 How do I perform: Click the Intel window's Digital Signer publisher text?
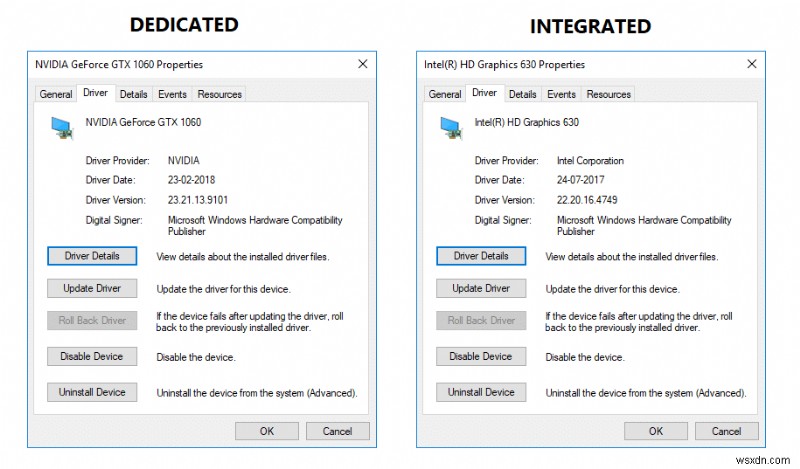coord(644,226)
